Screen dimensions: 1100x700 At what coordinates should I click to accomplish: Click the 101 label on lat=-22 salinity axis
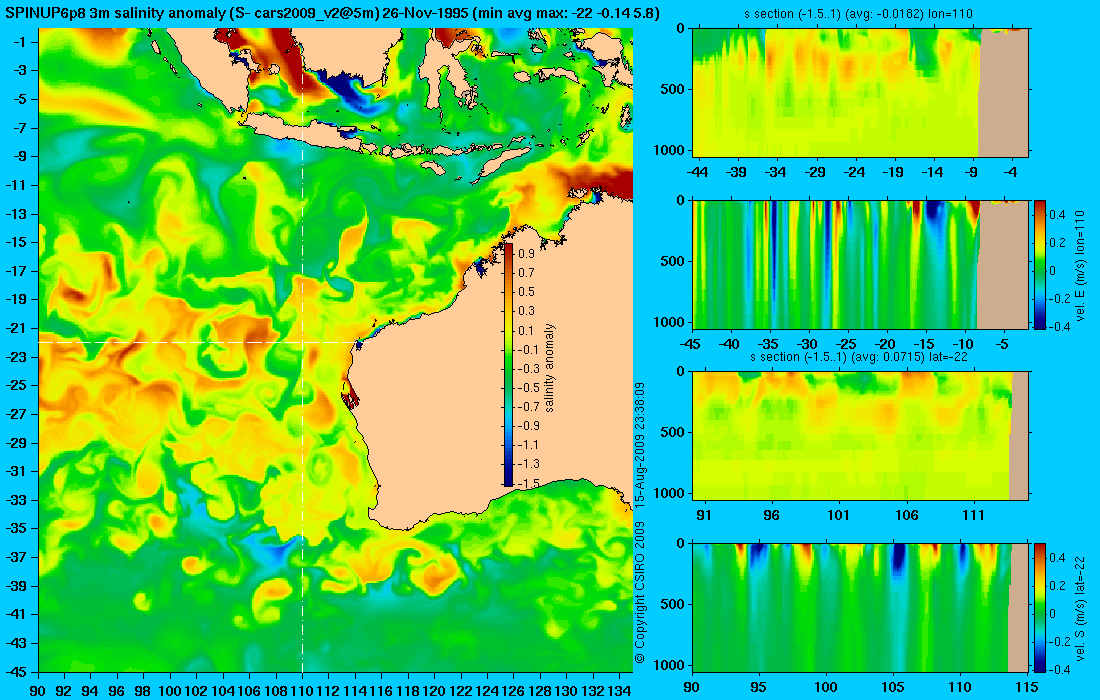[838, 516]
